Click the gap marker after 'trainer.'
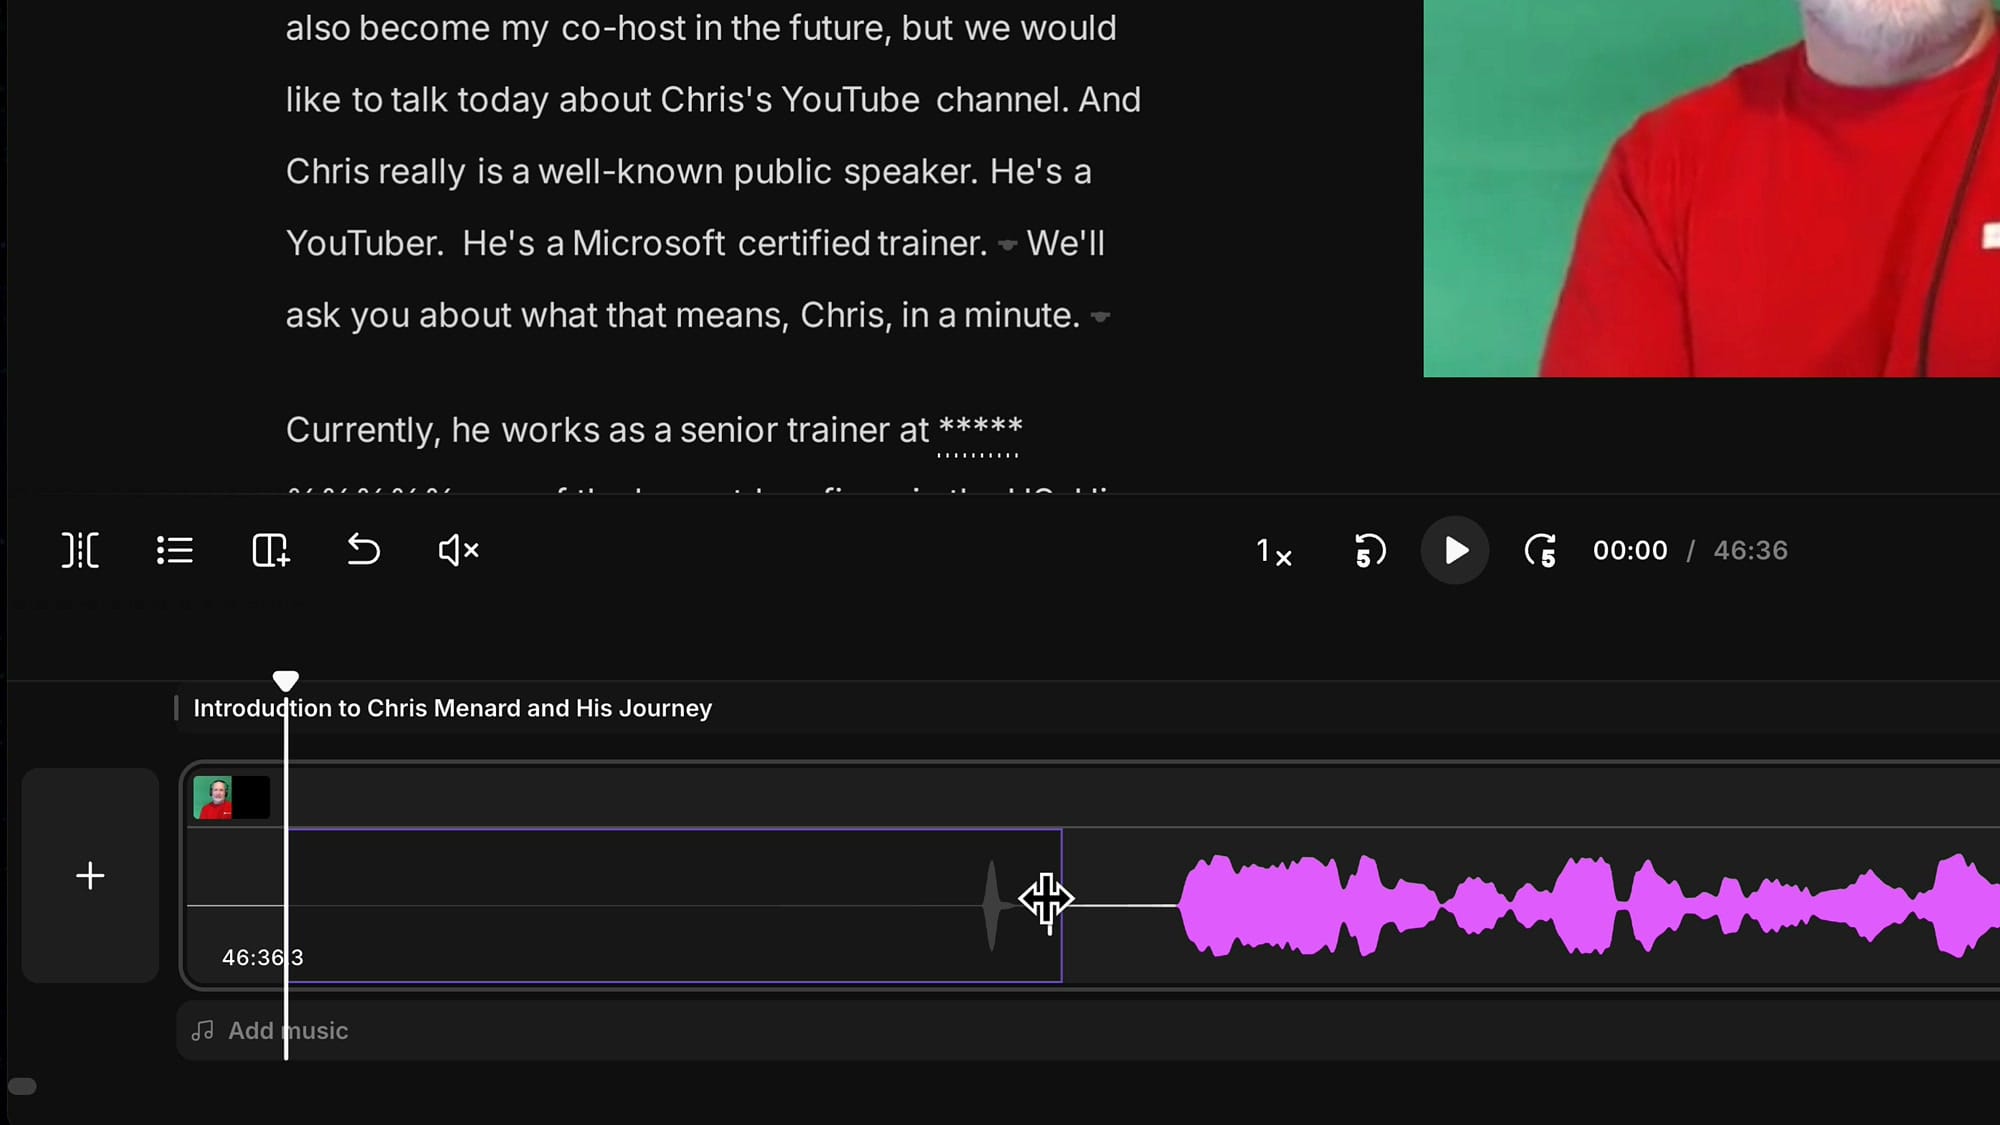 pyautogui.click(x=1007, y=245)
